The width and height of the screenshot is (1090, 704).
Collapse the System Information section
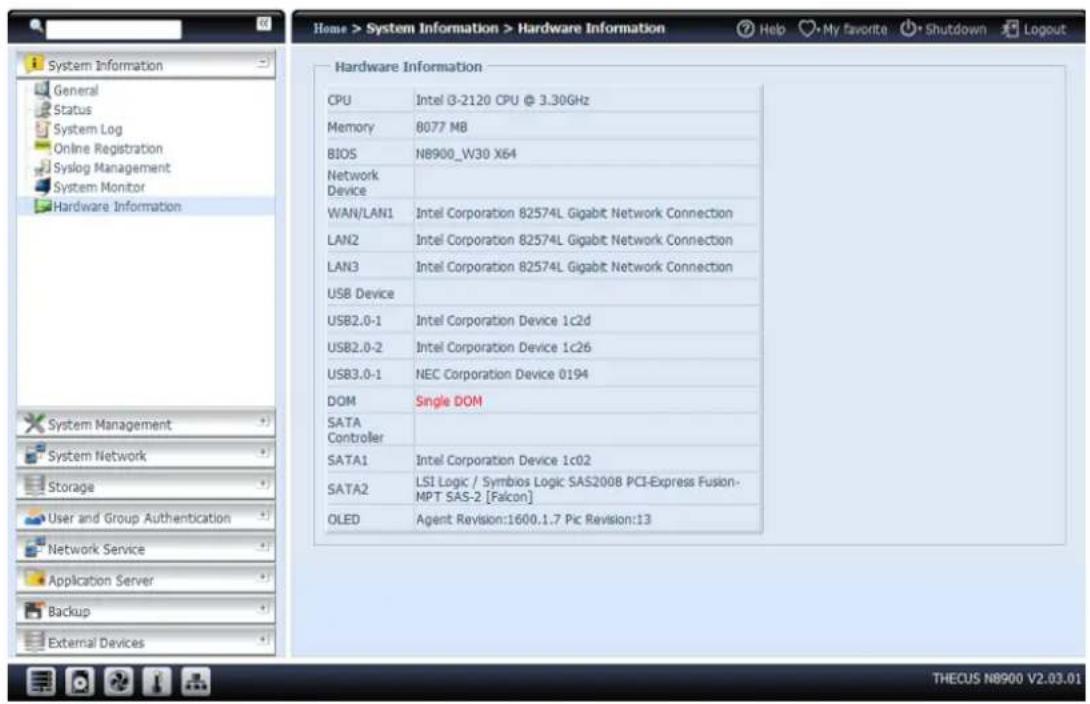click(263, 65)
